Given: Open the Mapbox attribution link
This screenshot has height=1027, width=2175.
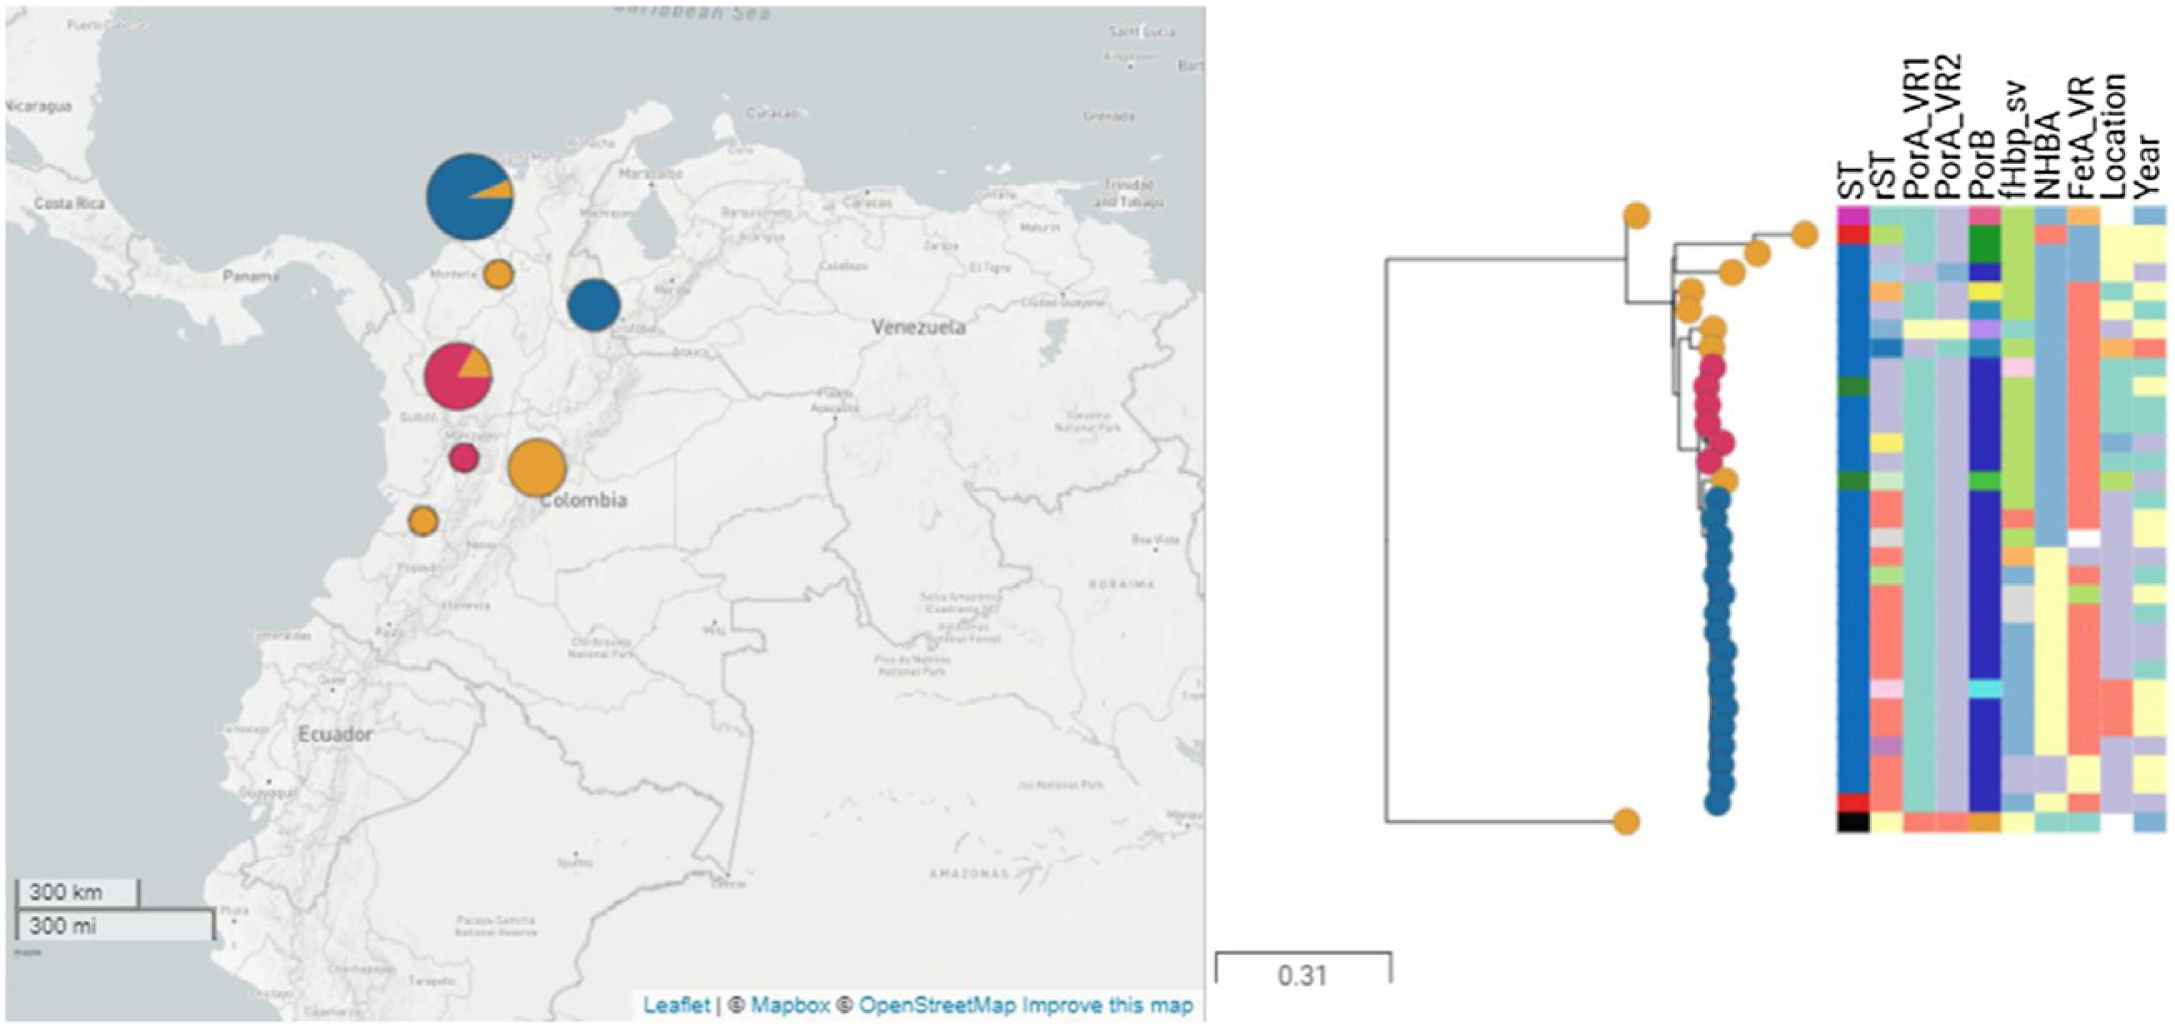Looking at the screenshot, I should click(790, 1005).
